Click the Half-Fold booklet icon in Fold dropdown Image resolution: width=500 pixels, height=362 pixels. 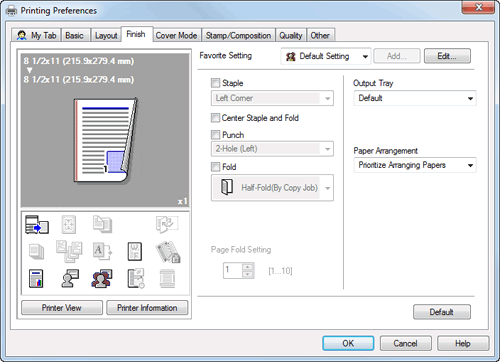pos(227,187)
